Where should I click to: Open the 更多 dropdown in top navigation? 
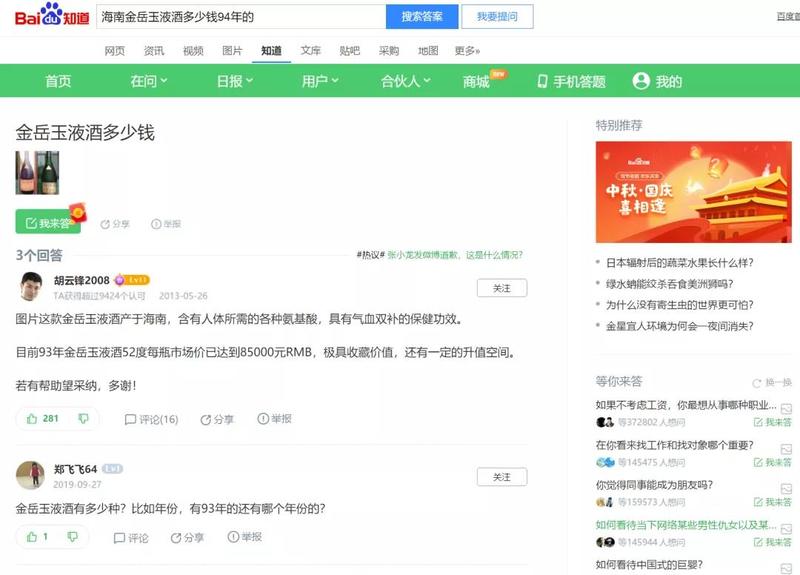[467, 51]
